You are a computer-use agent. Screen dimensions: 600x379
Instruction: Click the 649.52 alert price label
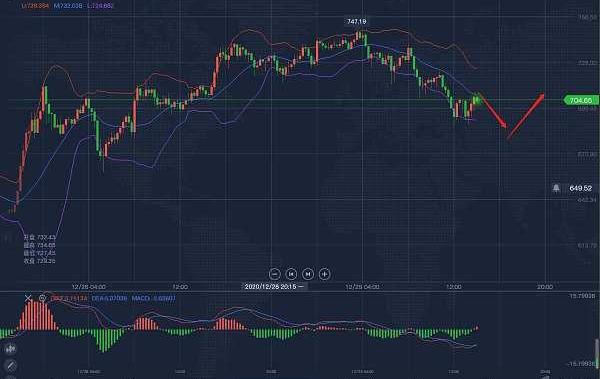point(580,188)
